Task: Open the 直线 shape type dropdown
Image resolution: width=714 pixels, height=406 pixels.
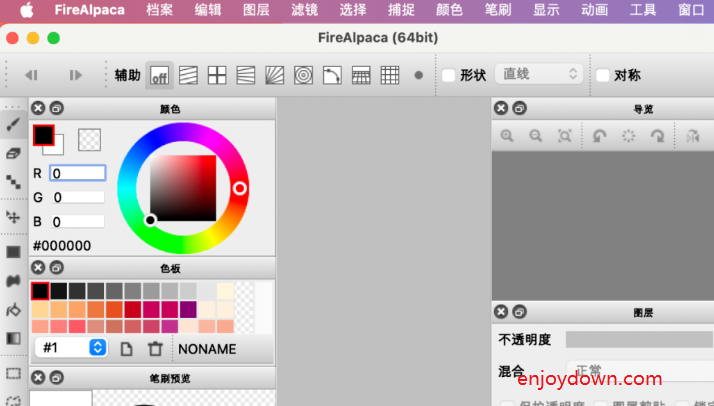Action: (x=539, y=74)
